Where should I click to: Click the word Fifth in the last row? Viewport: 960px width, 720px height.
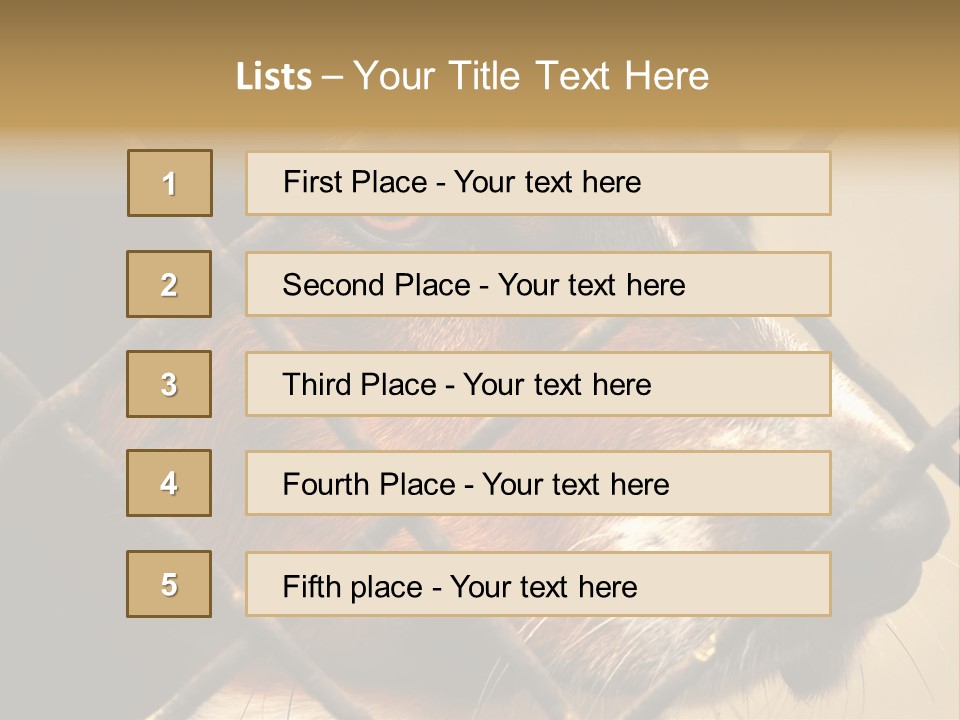point(311,586)
